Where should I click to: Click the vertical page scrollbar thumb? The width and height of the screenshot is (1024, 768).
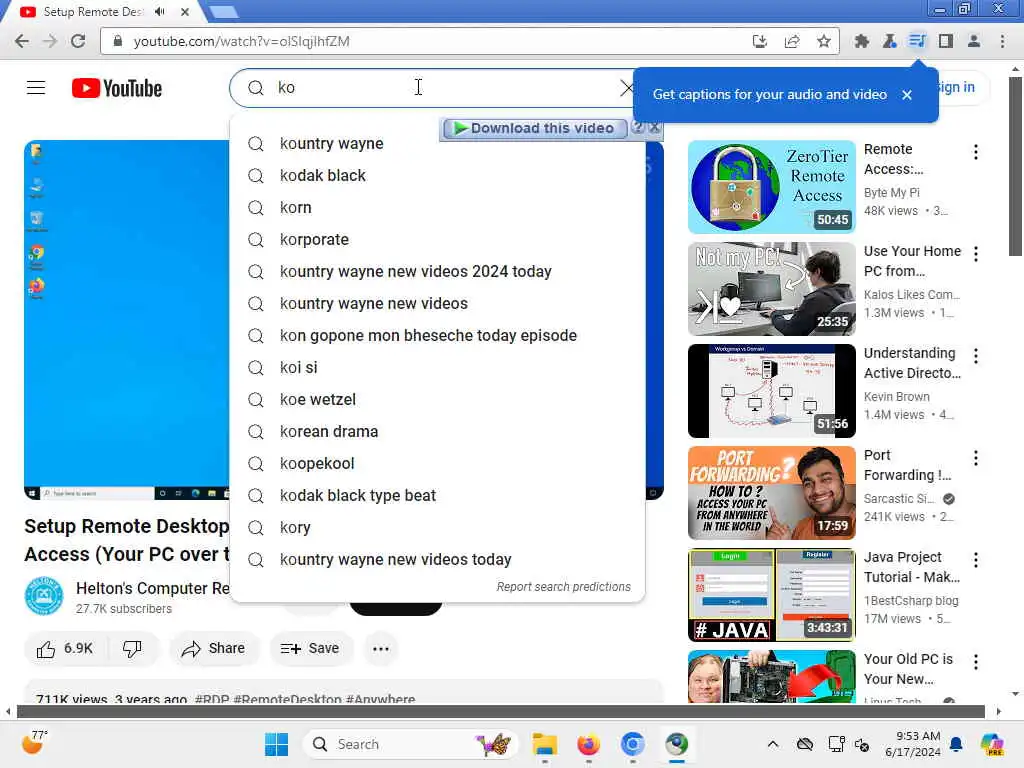tap(1015, 167)
